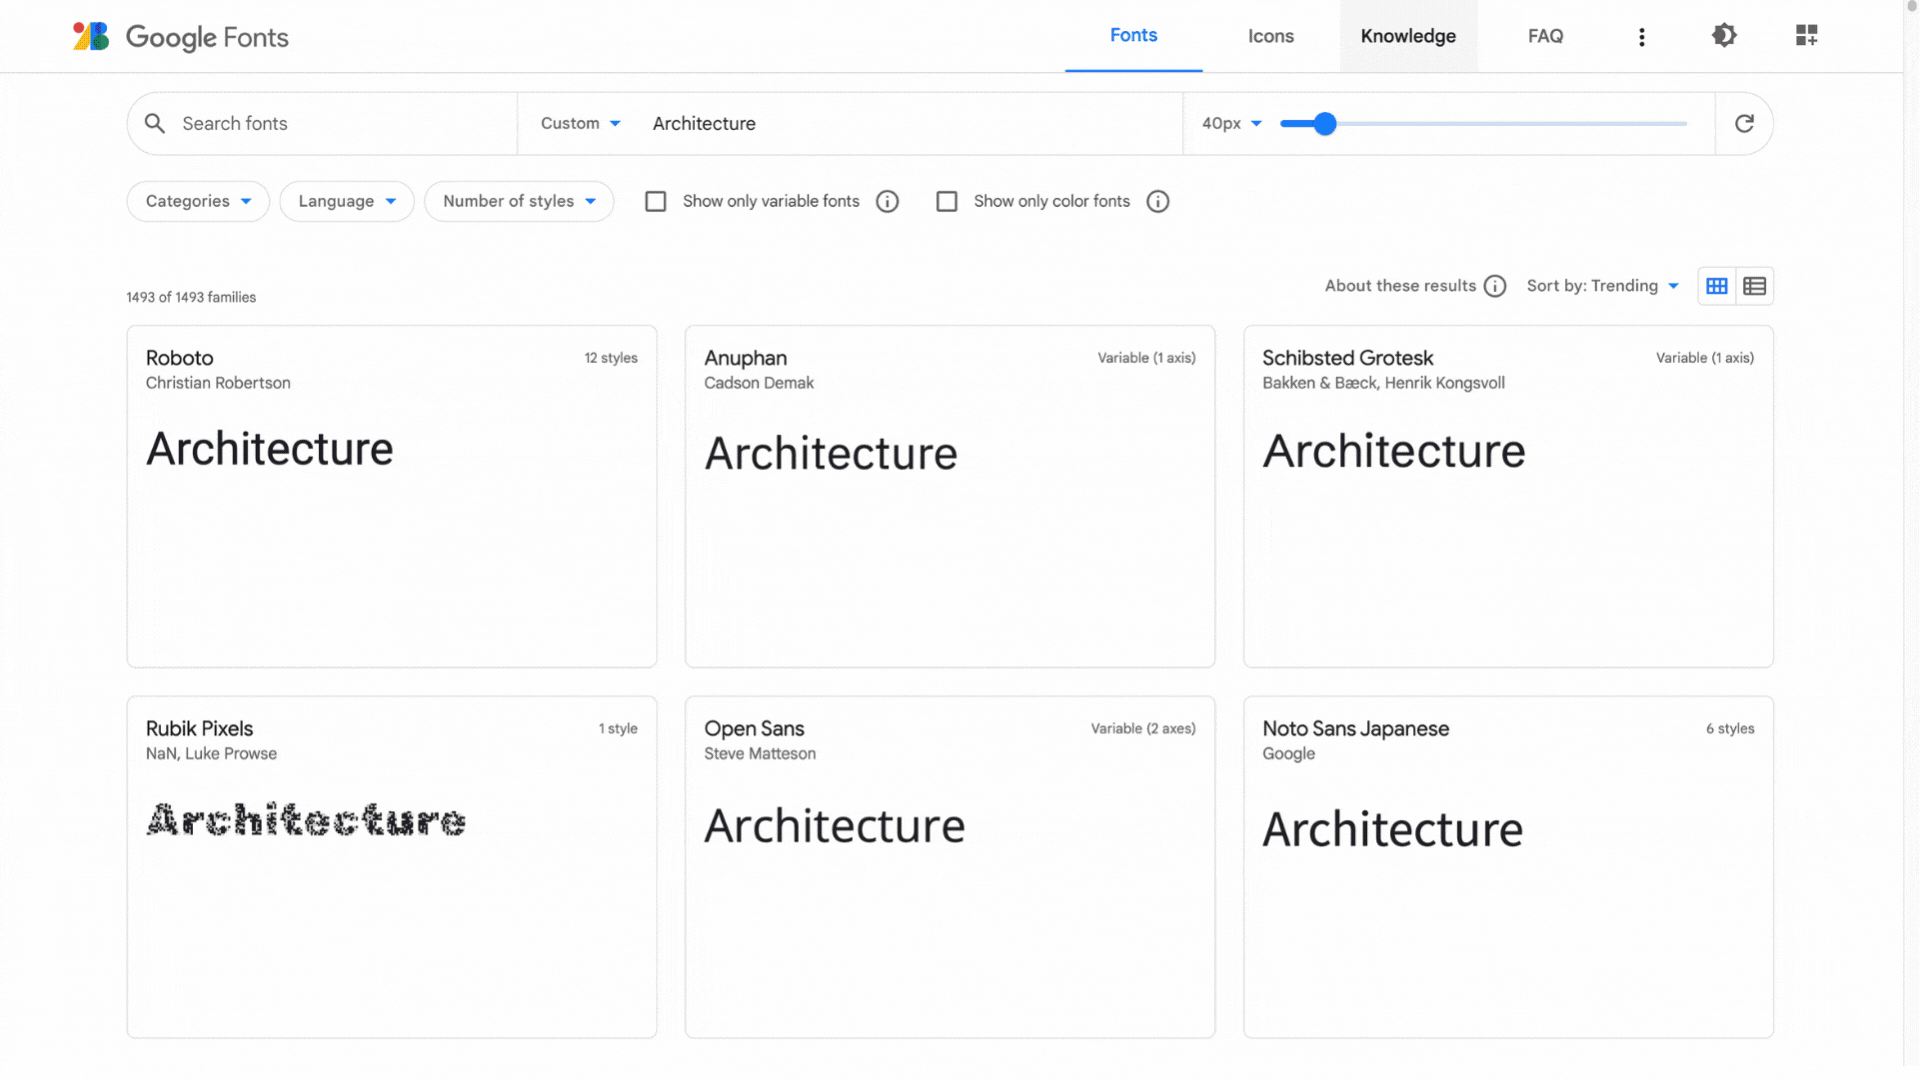Select the Fonts tab
1920x1080 pixels.
coord(1133,36)
